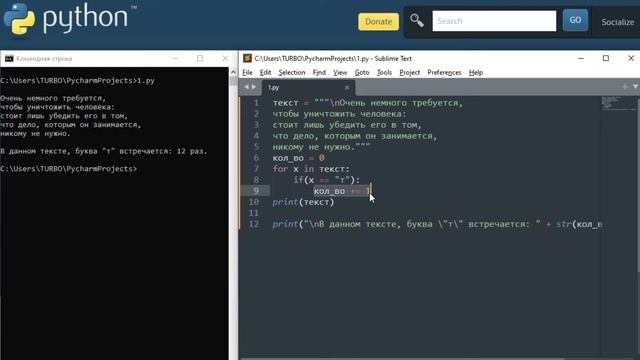Image resolution: width=640 pixels, height=360 pixels.
Task: Go to next tab with right arrow
Action: pyautogui.click(x=254, y=87)
